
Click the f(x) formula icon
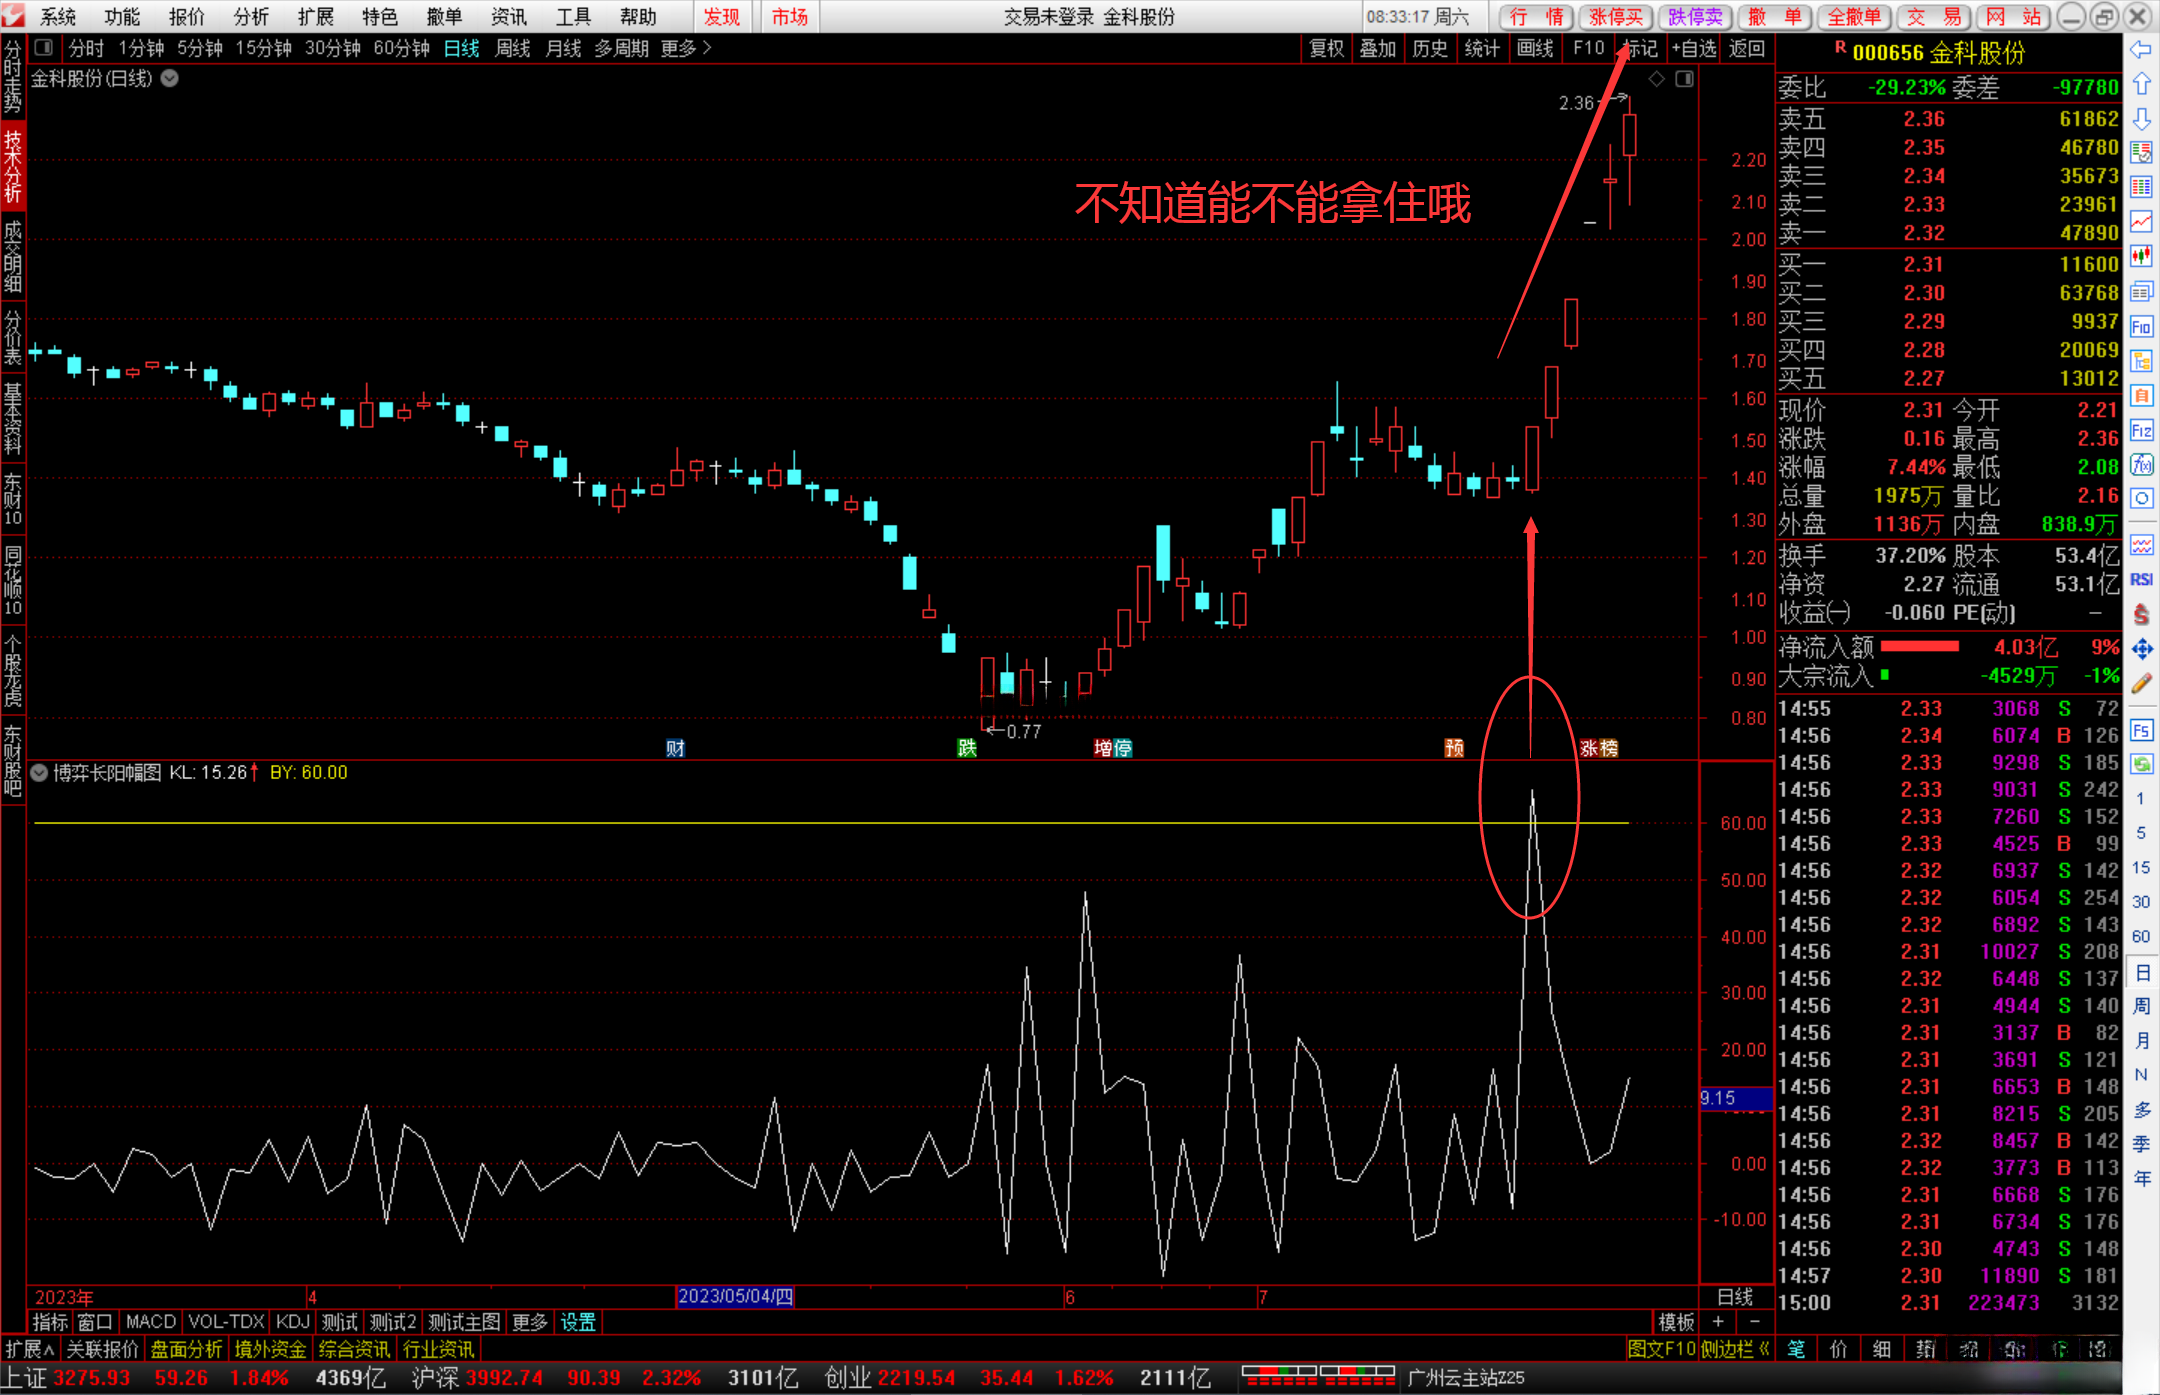pyautogui.click(x=2141, y=465)
